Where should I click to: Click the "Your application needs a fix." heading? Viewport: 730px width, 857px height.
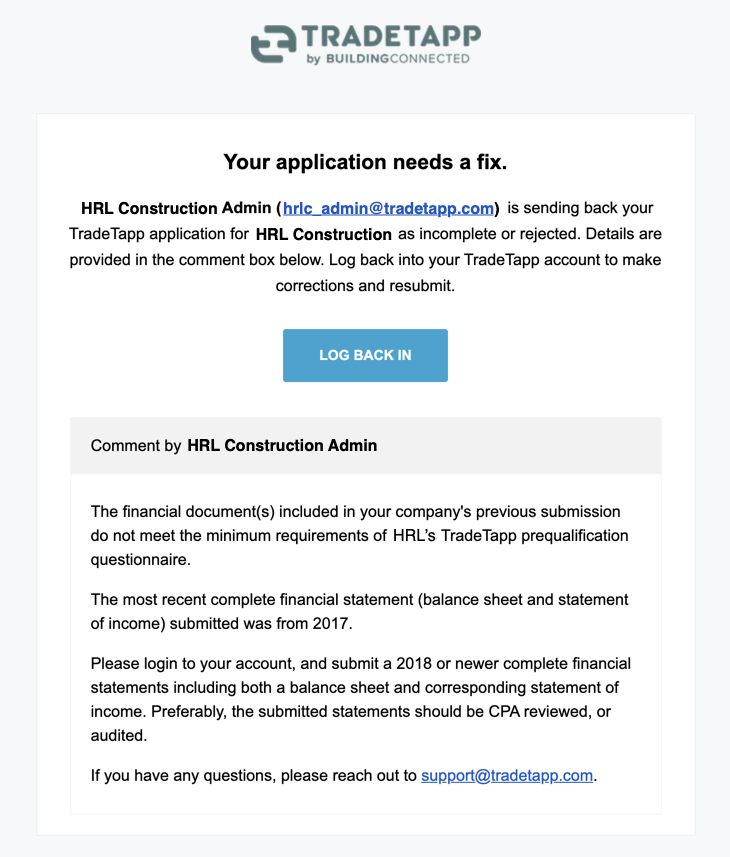pos(365,162)
